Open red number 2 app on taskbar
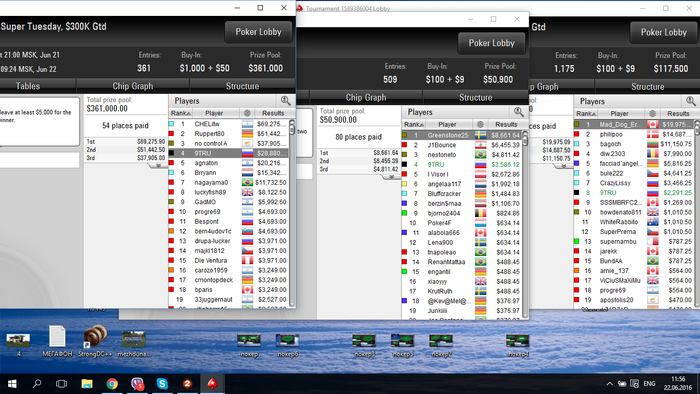The image size is (700, 394). (187, 384)
